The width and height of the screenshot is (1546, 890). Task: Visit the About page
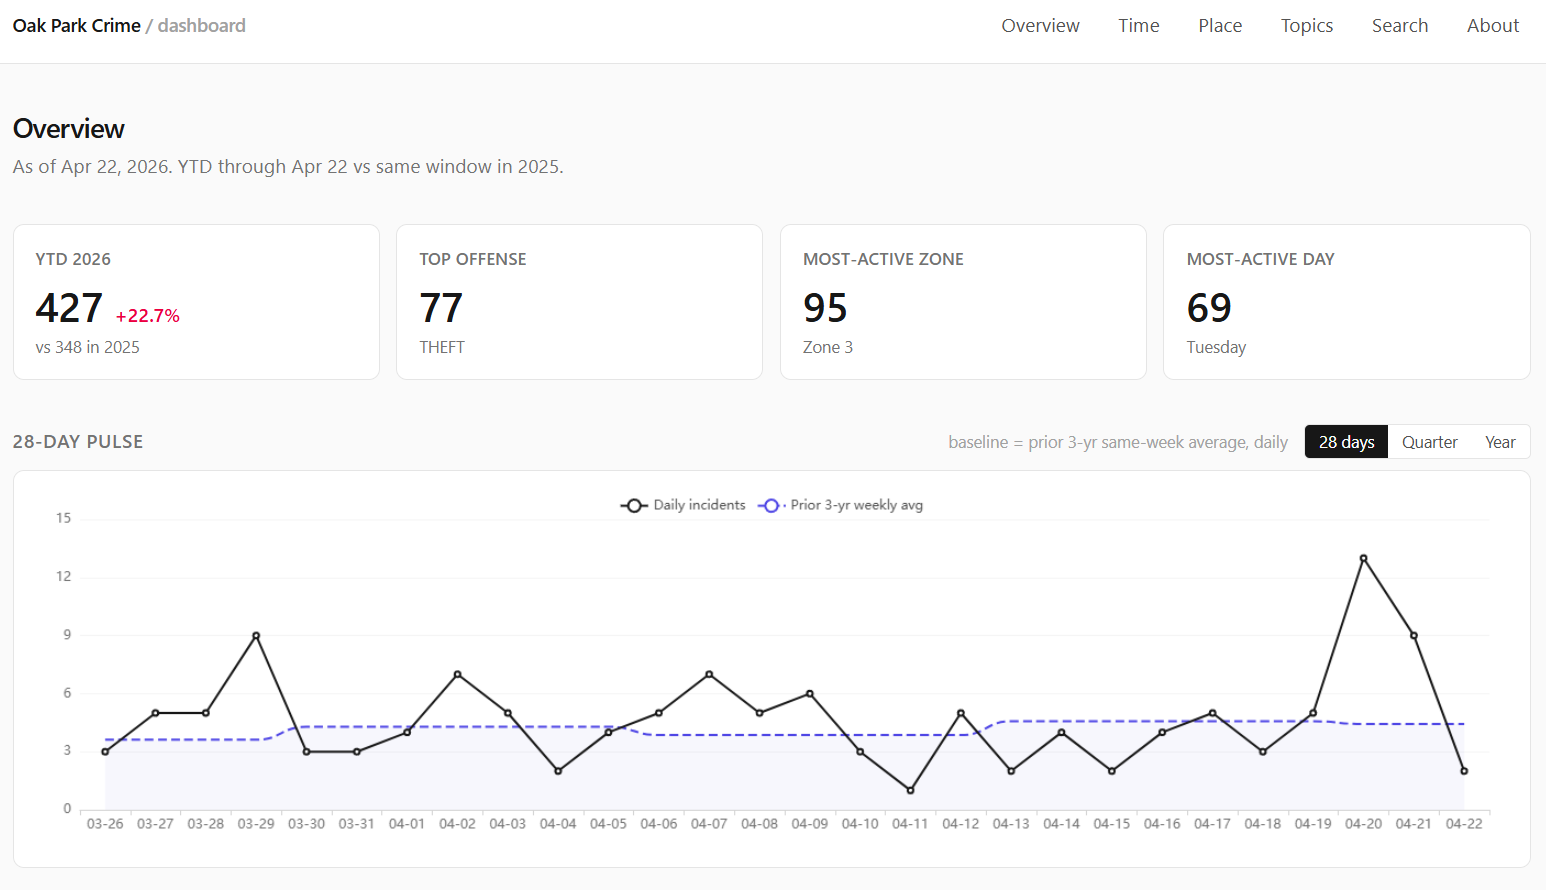point(1492,26)
